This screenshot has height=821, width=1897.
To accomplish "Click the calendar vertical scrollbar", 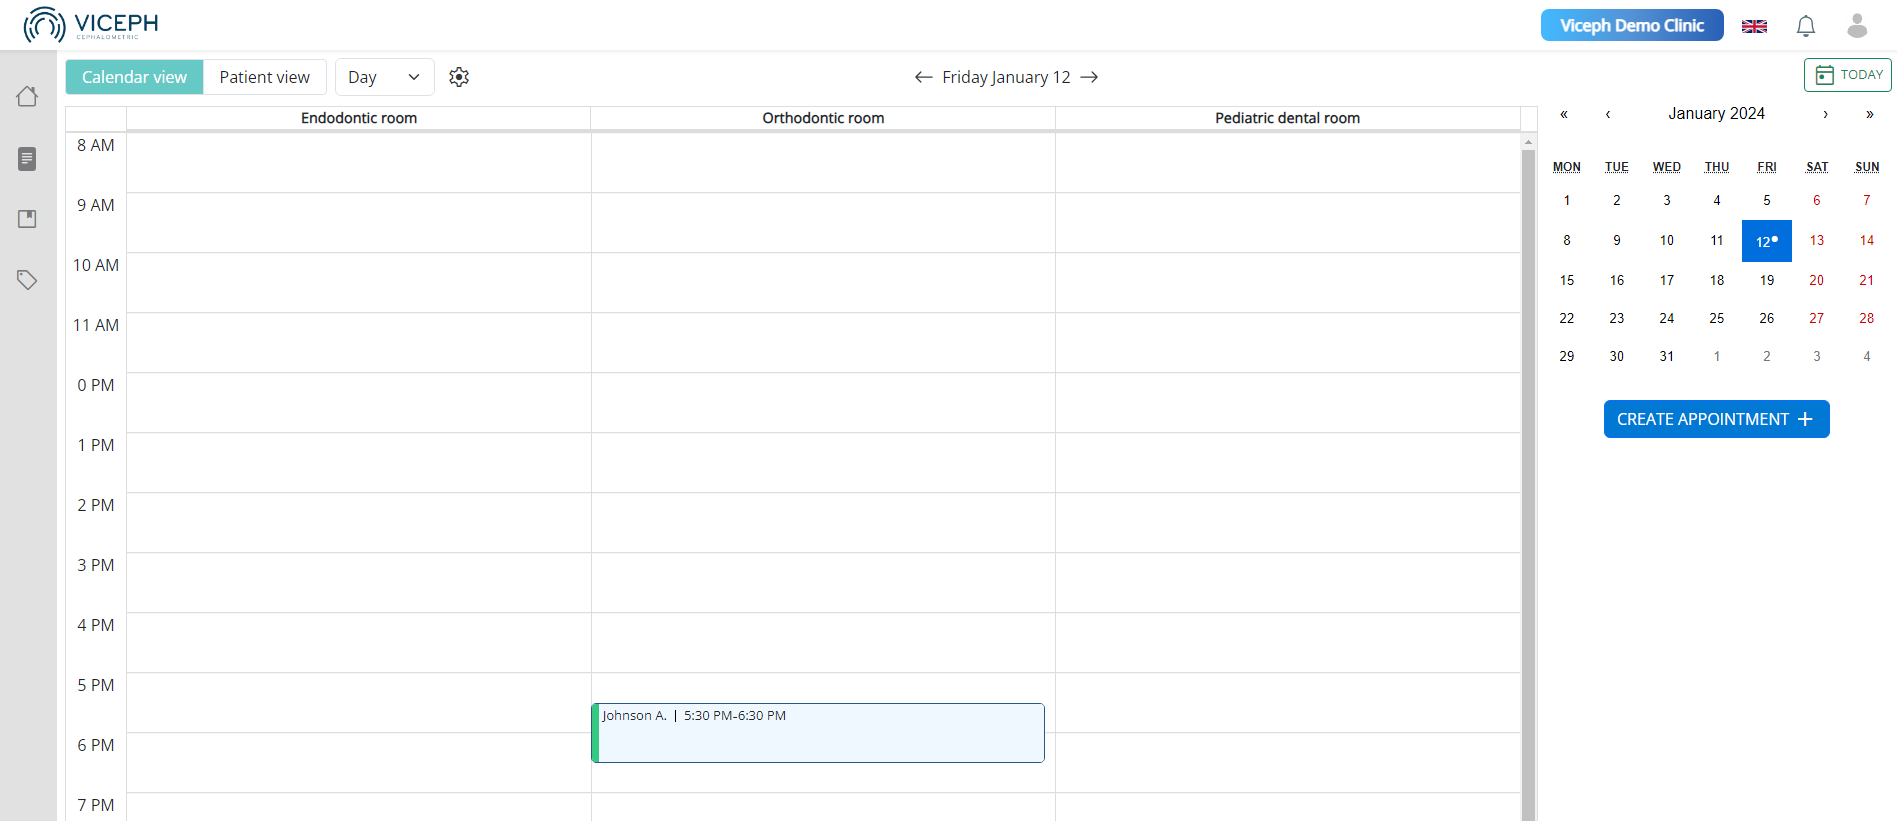I will tap(1527, 480).
